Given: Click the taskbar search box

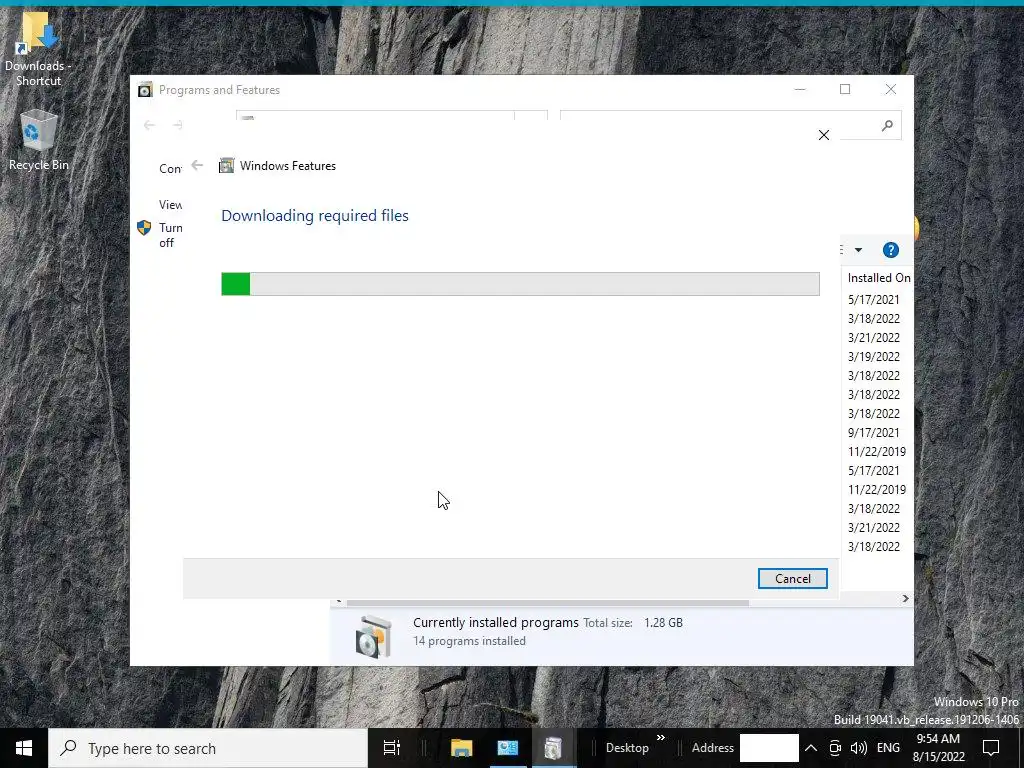Looking at the screenshot, I should (208, 748).
